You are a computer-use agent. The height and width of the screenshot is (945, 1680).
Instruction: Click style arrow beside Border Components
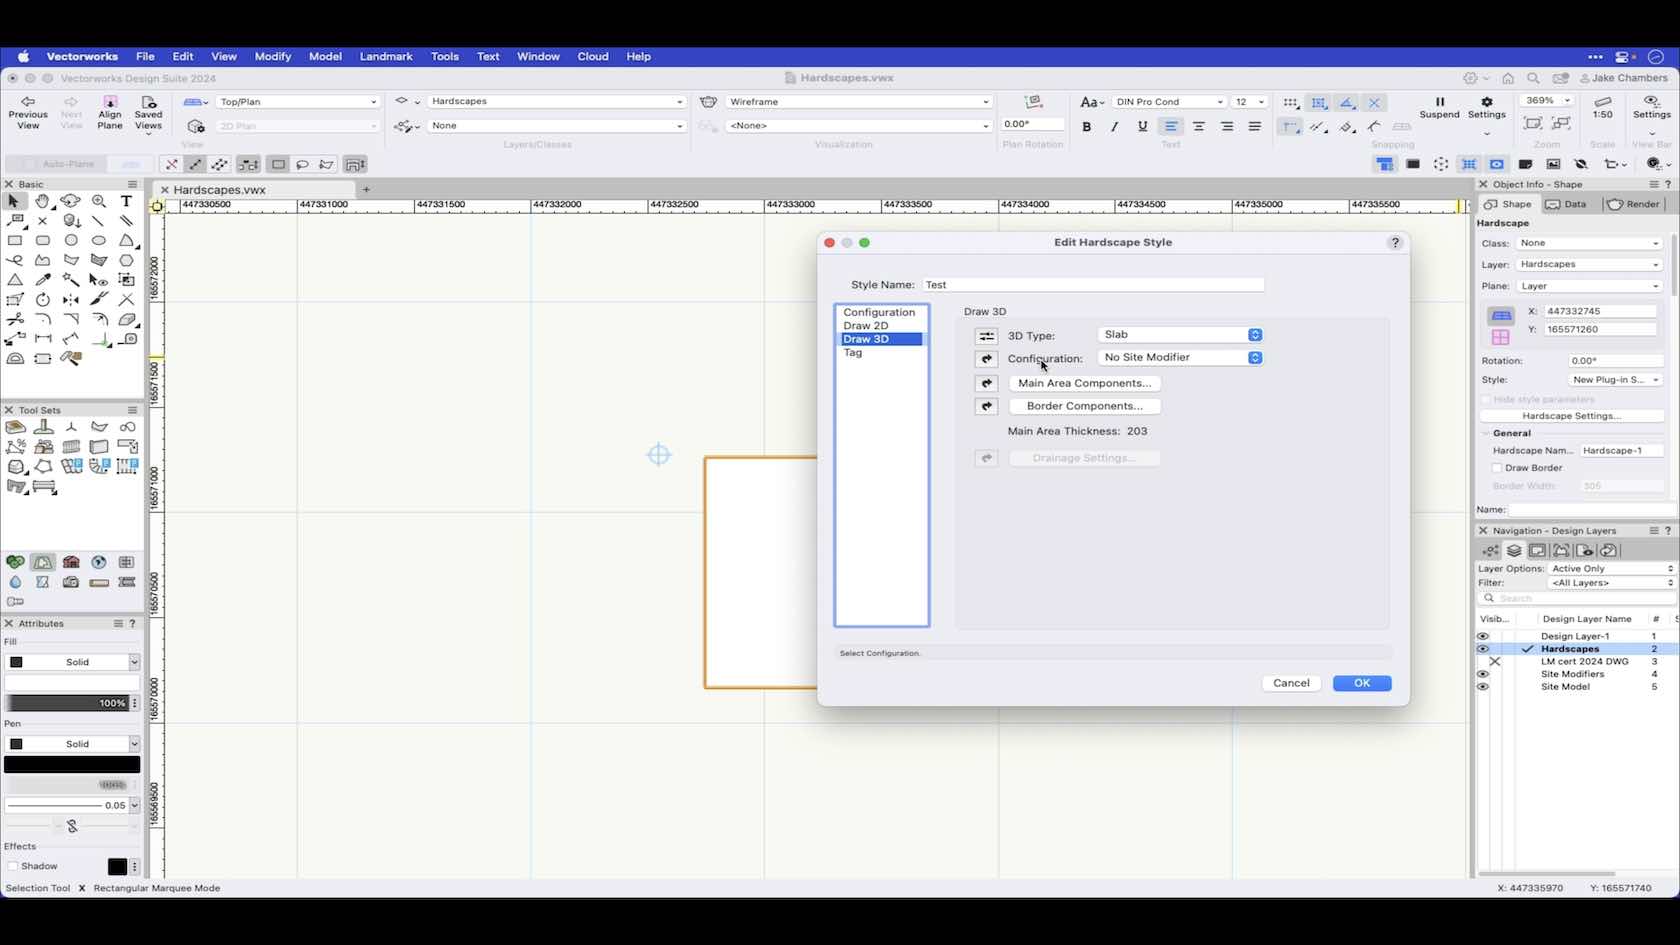point(987,406)
